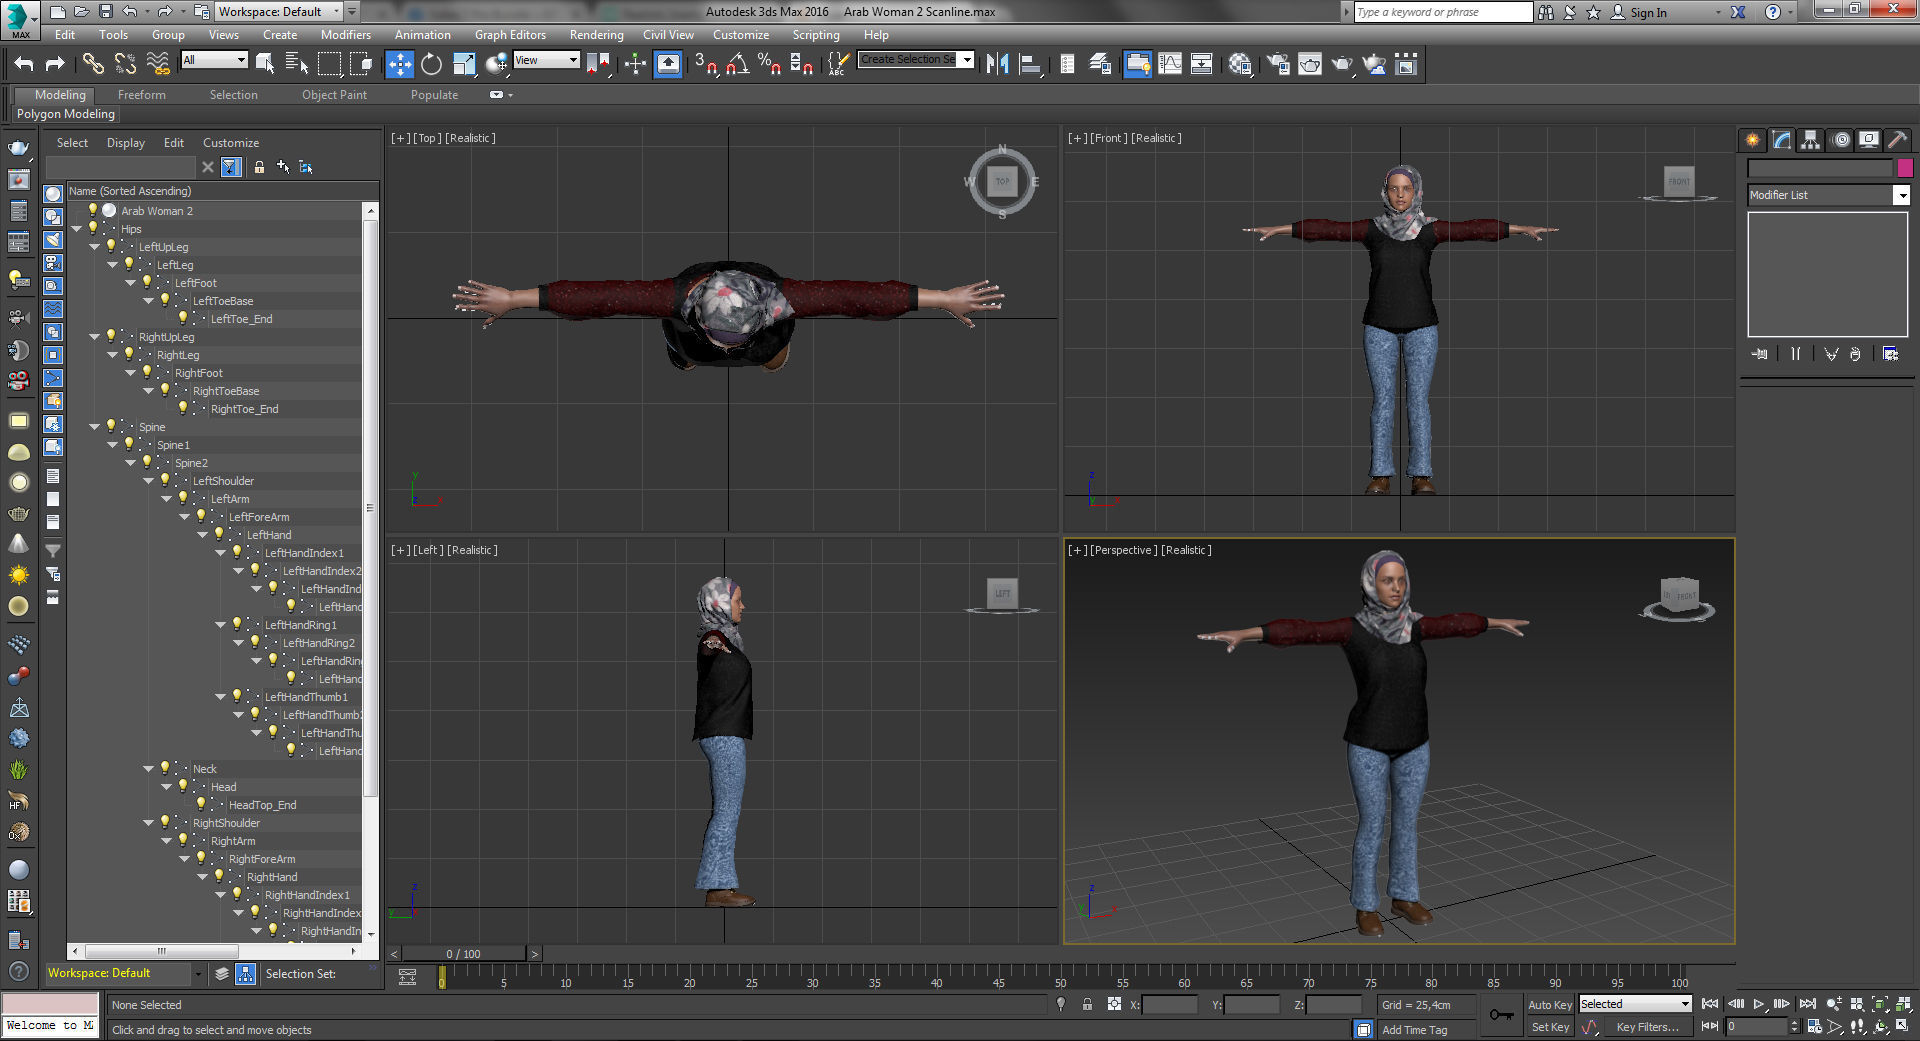Open the Edit menu

[x=65, y=35]
